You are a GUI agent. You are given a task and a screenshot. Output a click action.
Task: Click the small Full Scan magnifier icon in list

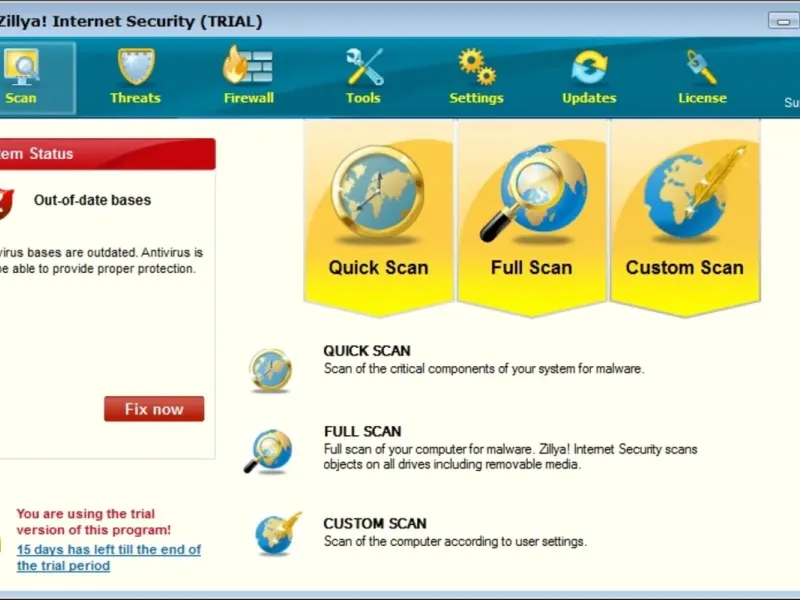coord(268,452)
